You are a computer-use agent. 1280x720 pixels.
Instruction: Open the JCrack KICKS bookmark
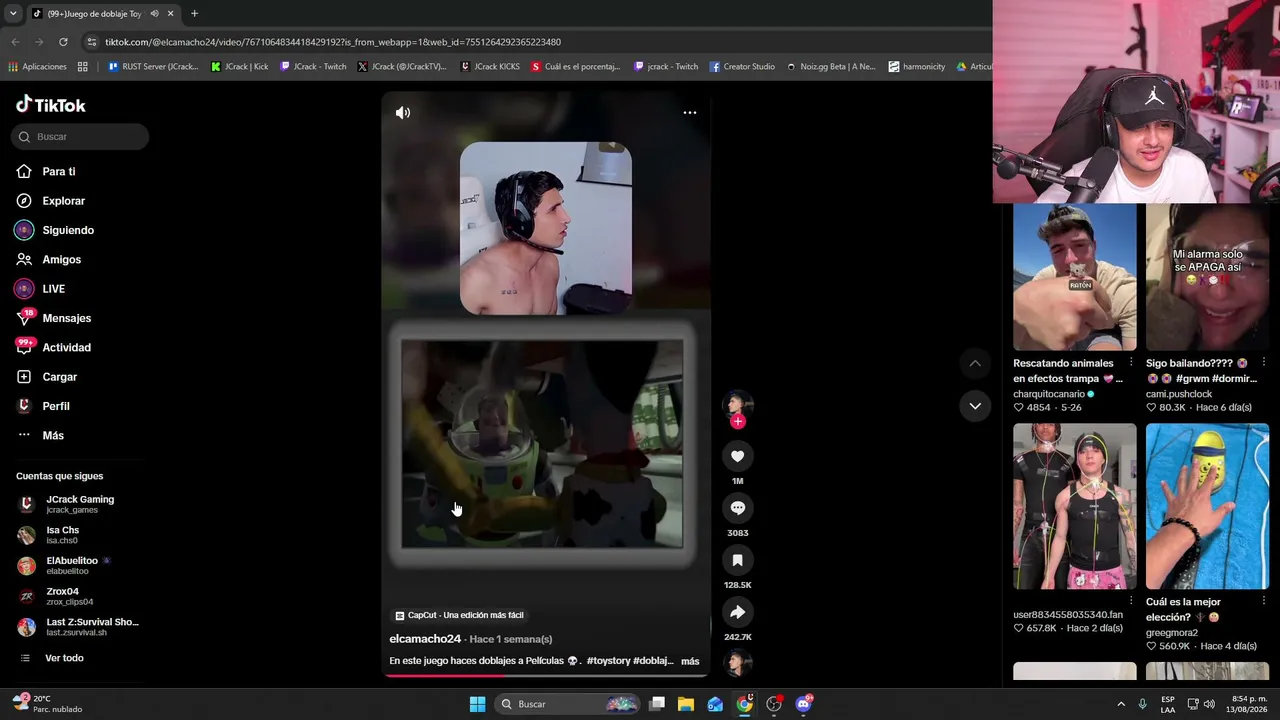pyautogui.click(x=490, y=67)
